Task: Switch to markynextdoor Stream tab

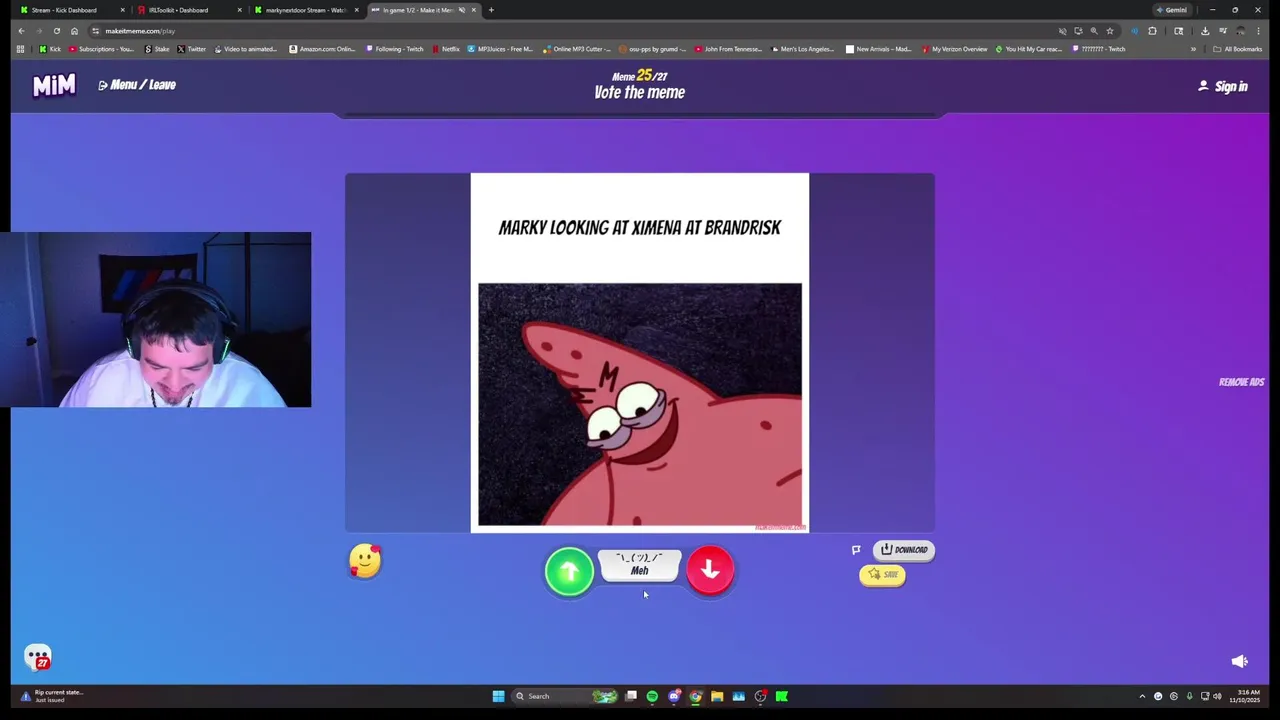Action: tap(305, 10)
